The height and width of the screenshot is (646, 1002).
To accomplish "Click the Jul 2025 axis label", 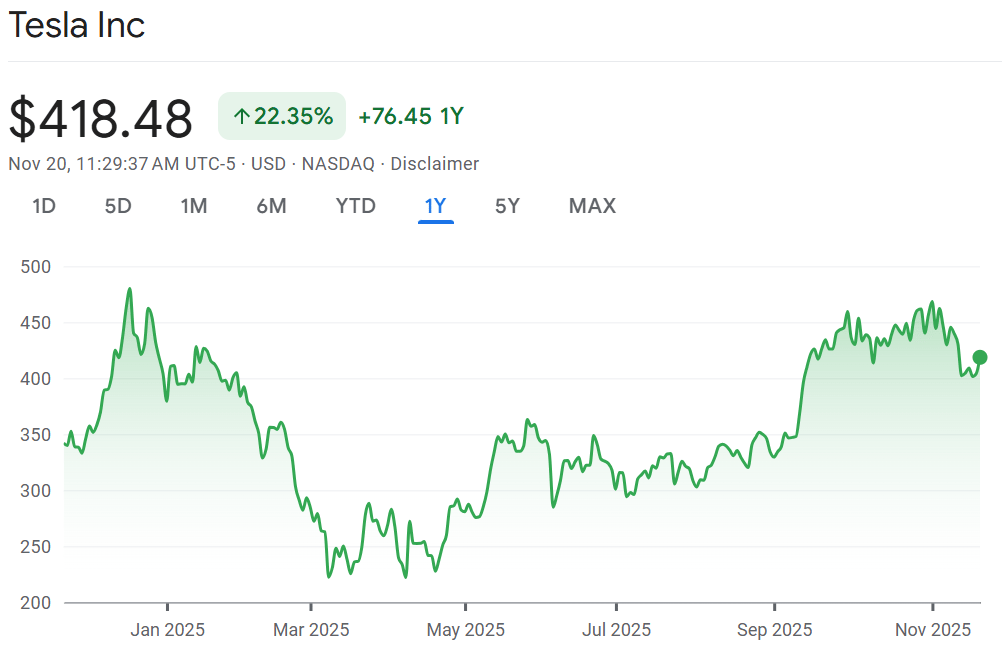I will click(x=617, y=629).
